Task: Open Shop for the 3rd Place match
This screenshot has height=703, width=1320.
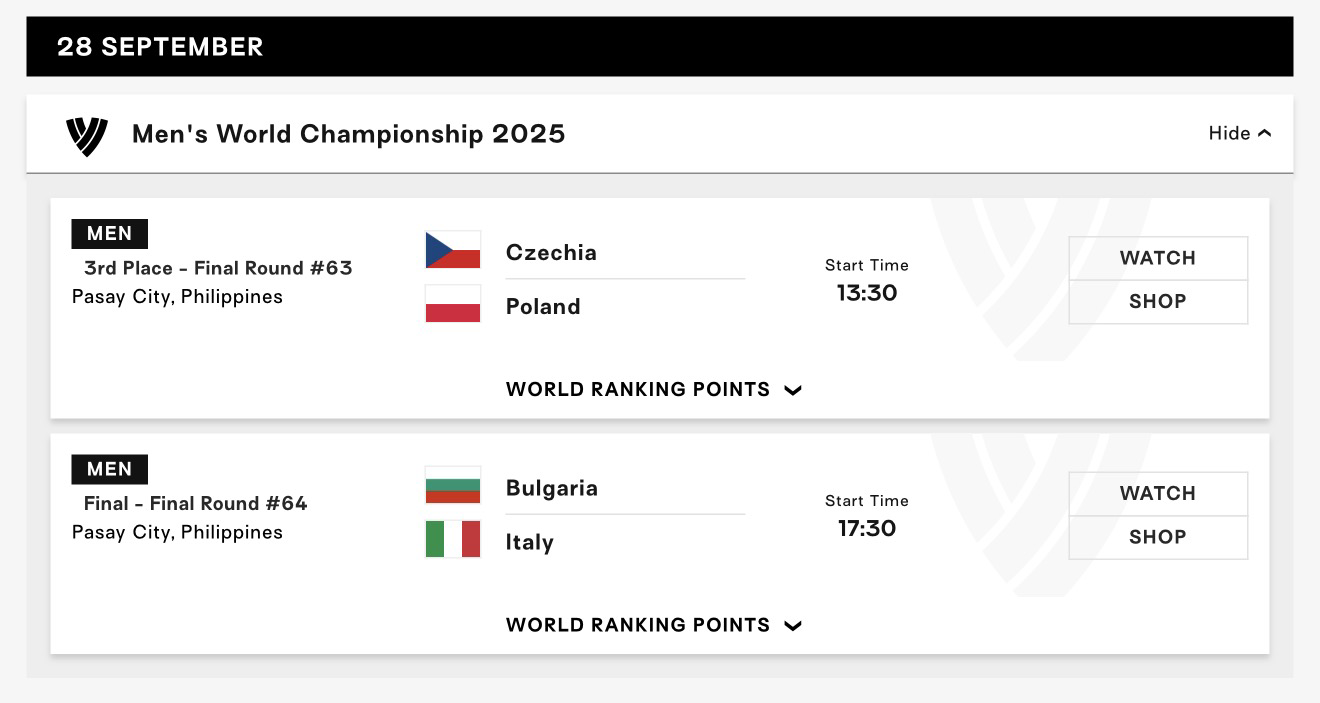Action: click(1158, 302)
